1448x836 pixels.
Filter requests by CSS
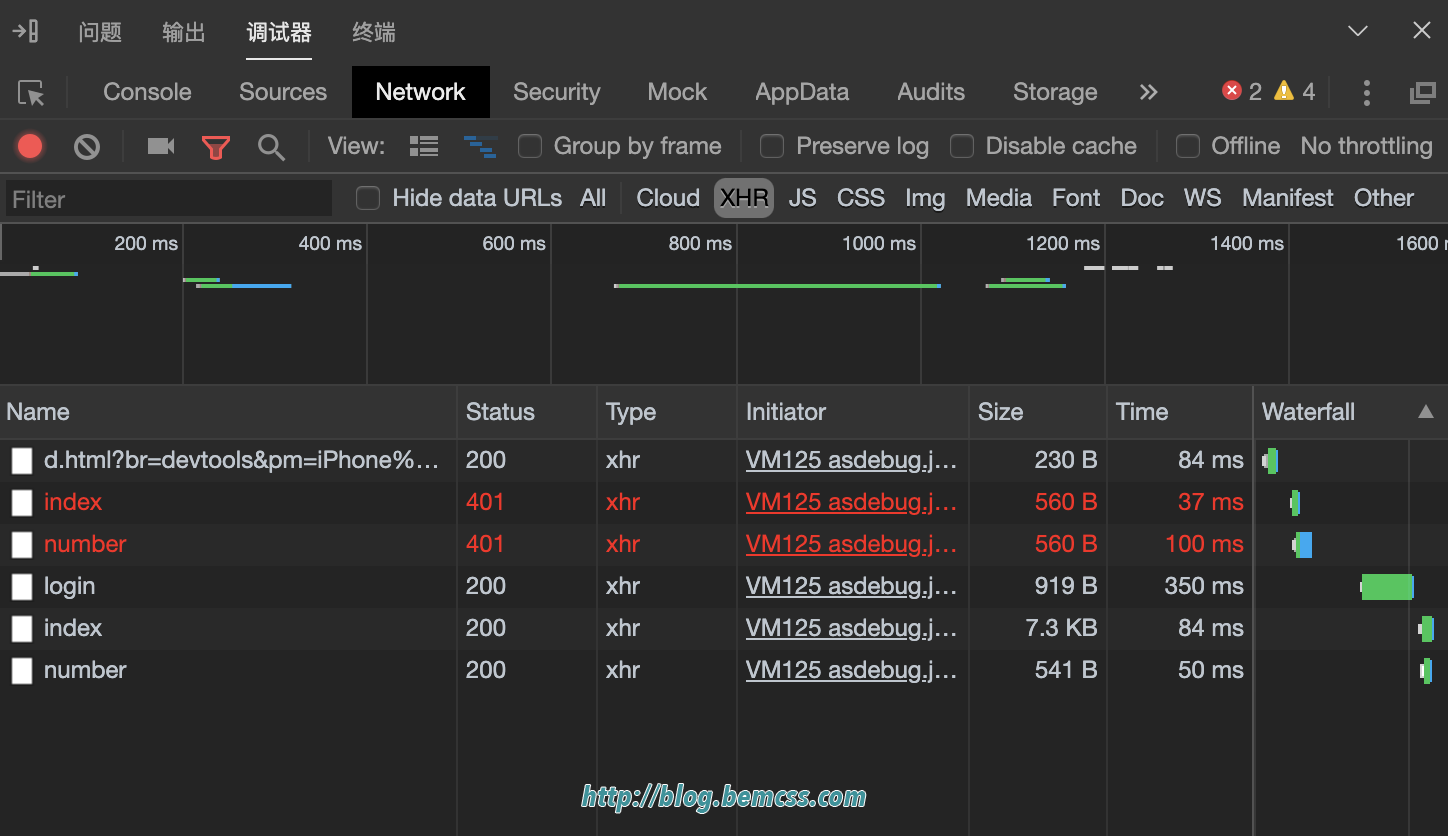tap(861, 198)
